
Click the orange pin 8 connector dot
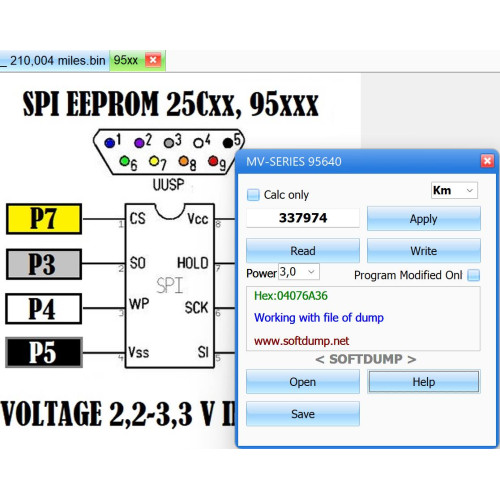(x=184, y=161)
